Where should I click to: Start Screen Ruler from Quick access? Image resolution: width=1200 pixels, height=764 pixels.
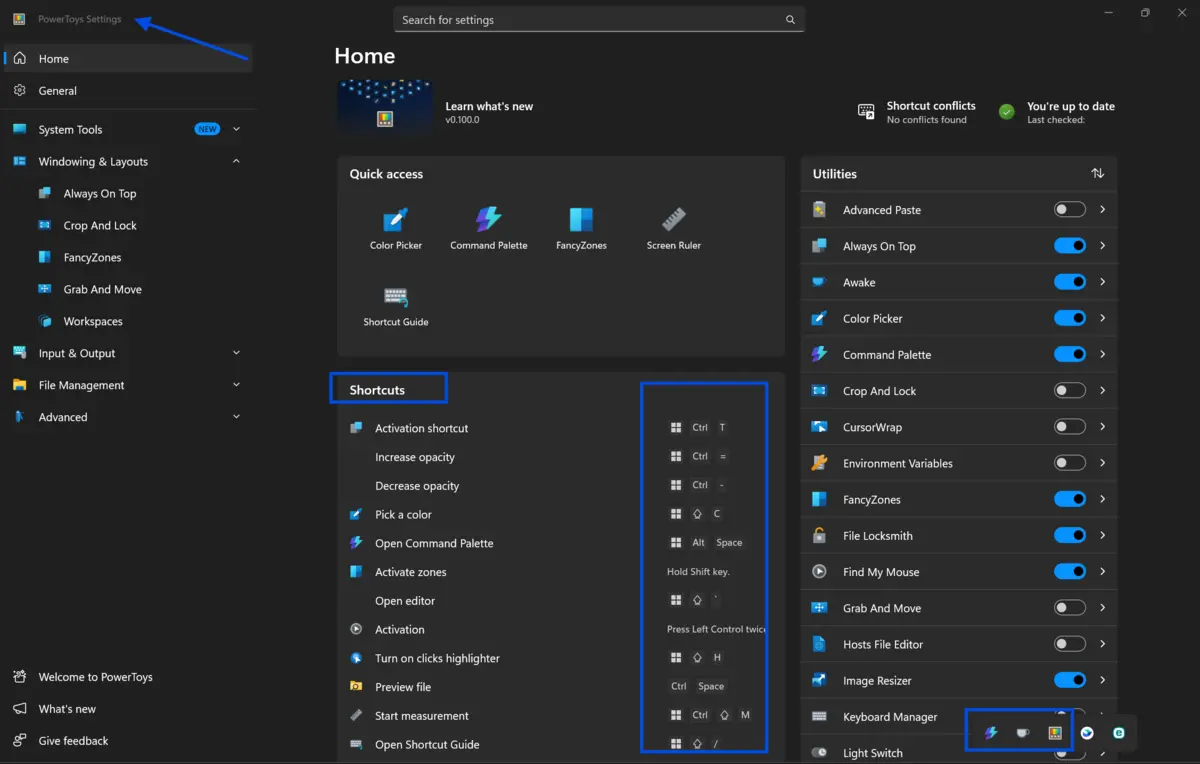(674, 228)
